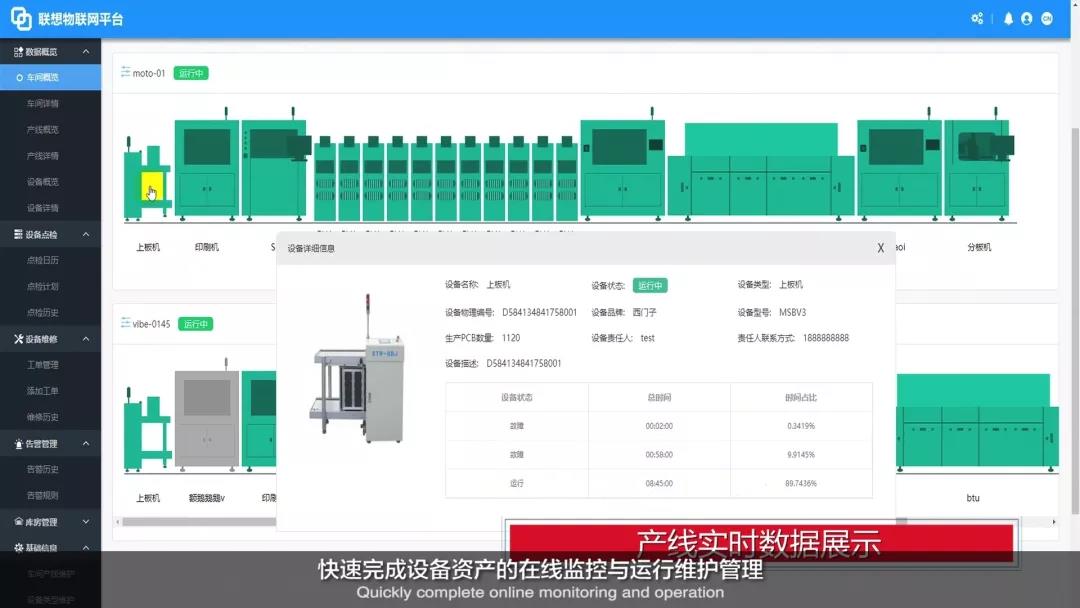This screenshot has width=1080, height=608.
Task: Expand the 库房管理 section chevron
Action: point(86,522)
